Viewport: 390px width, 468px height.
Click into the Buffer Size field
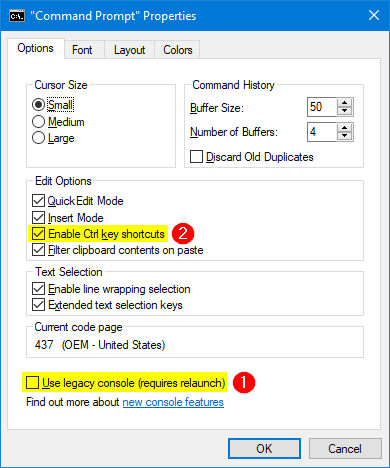click(322, 107)
